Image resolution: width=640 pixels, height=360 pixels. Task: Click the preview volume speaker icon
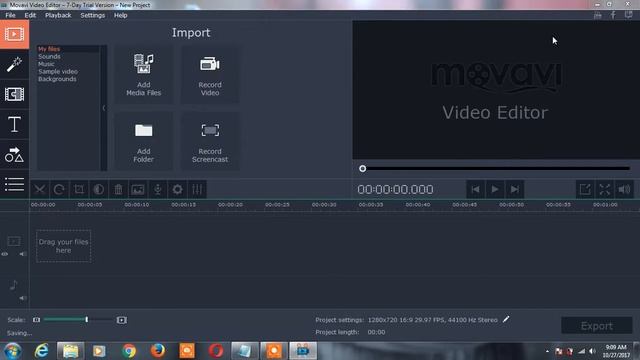pos(624,189)
